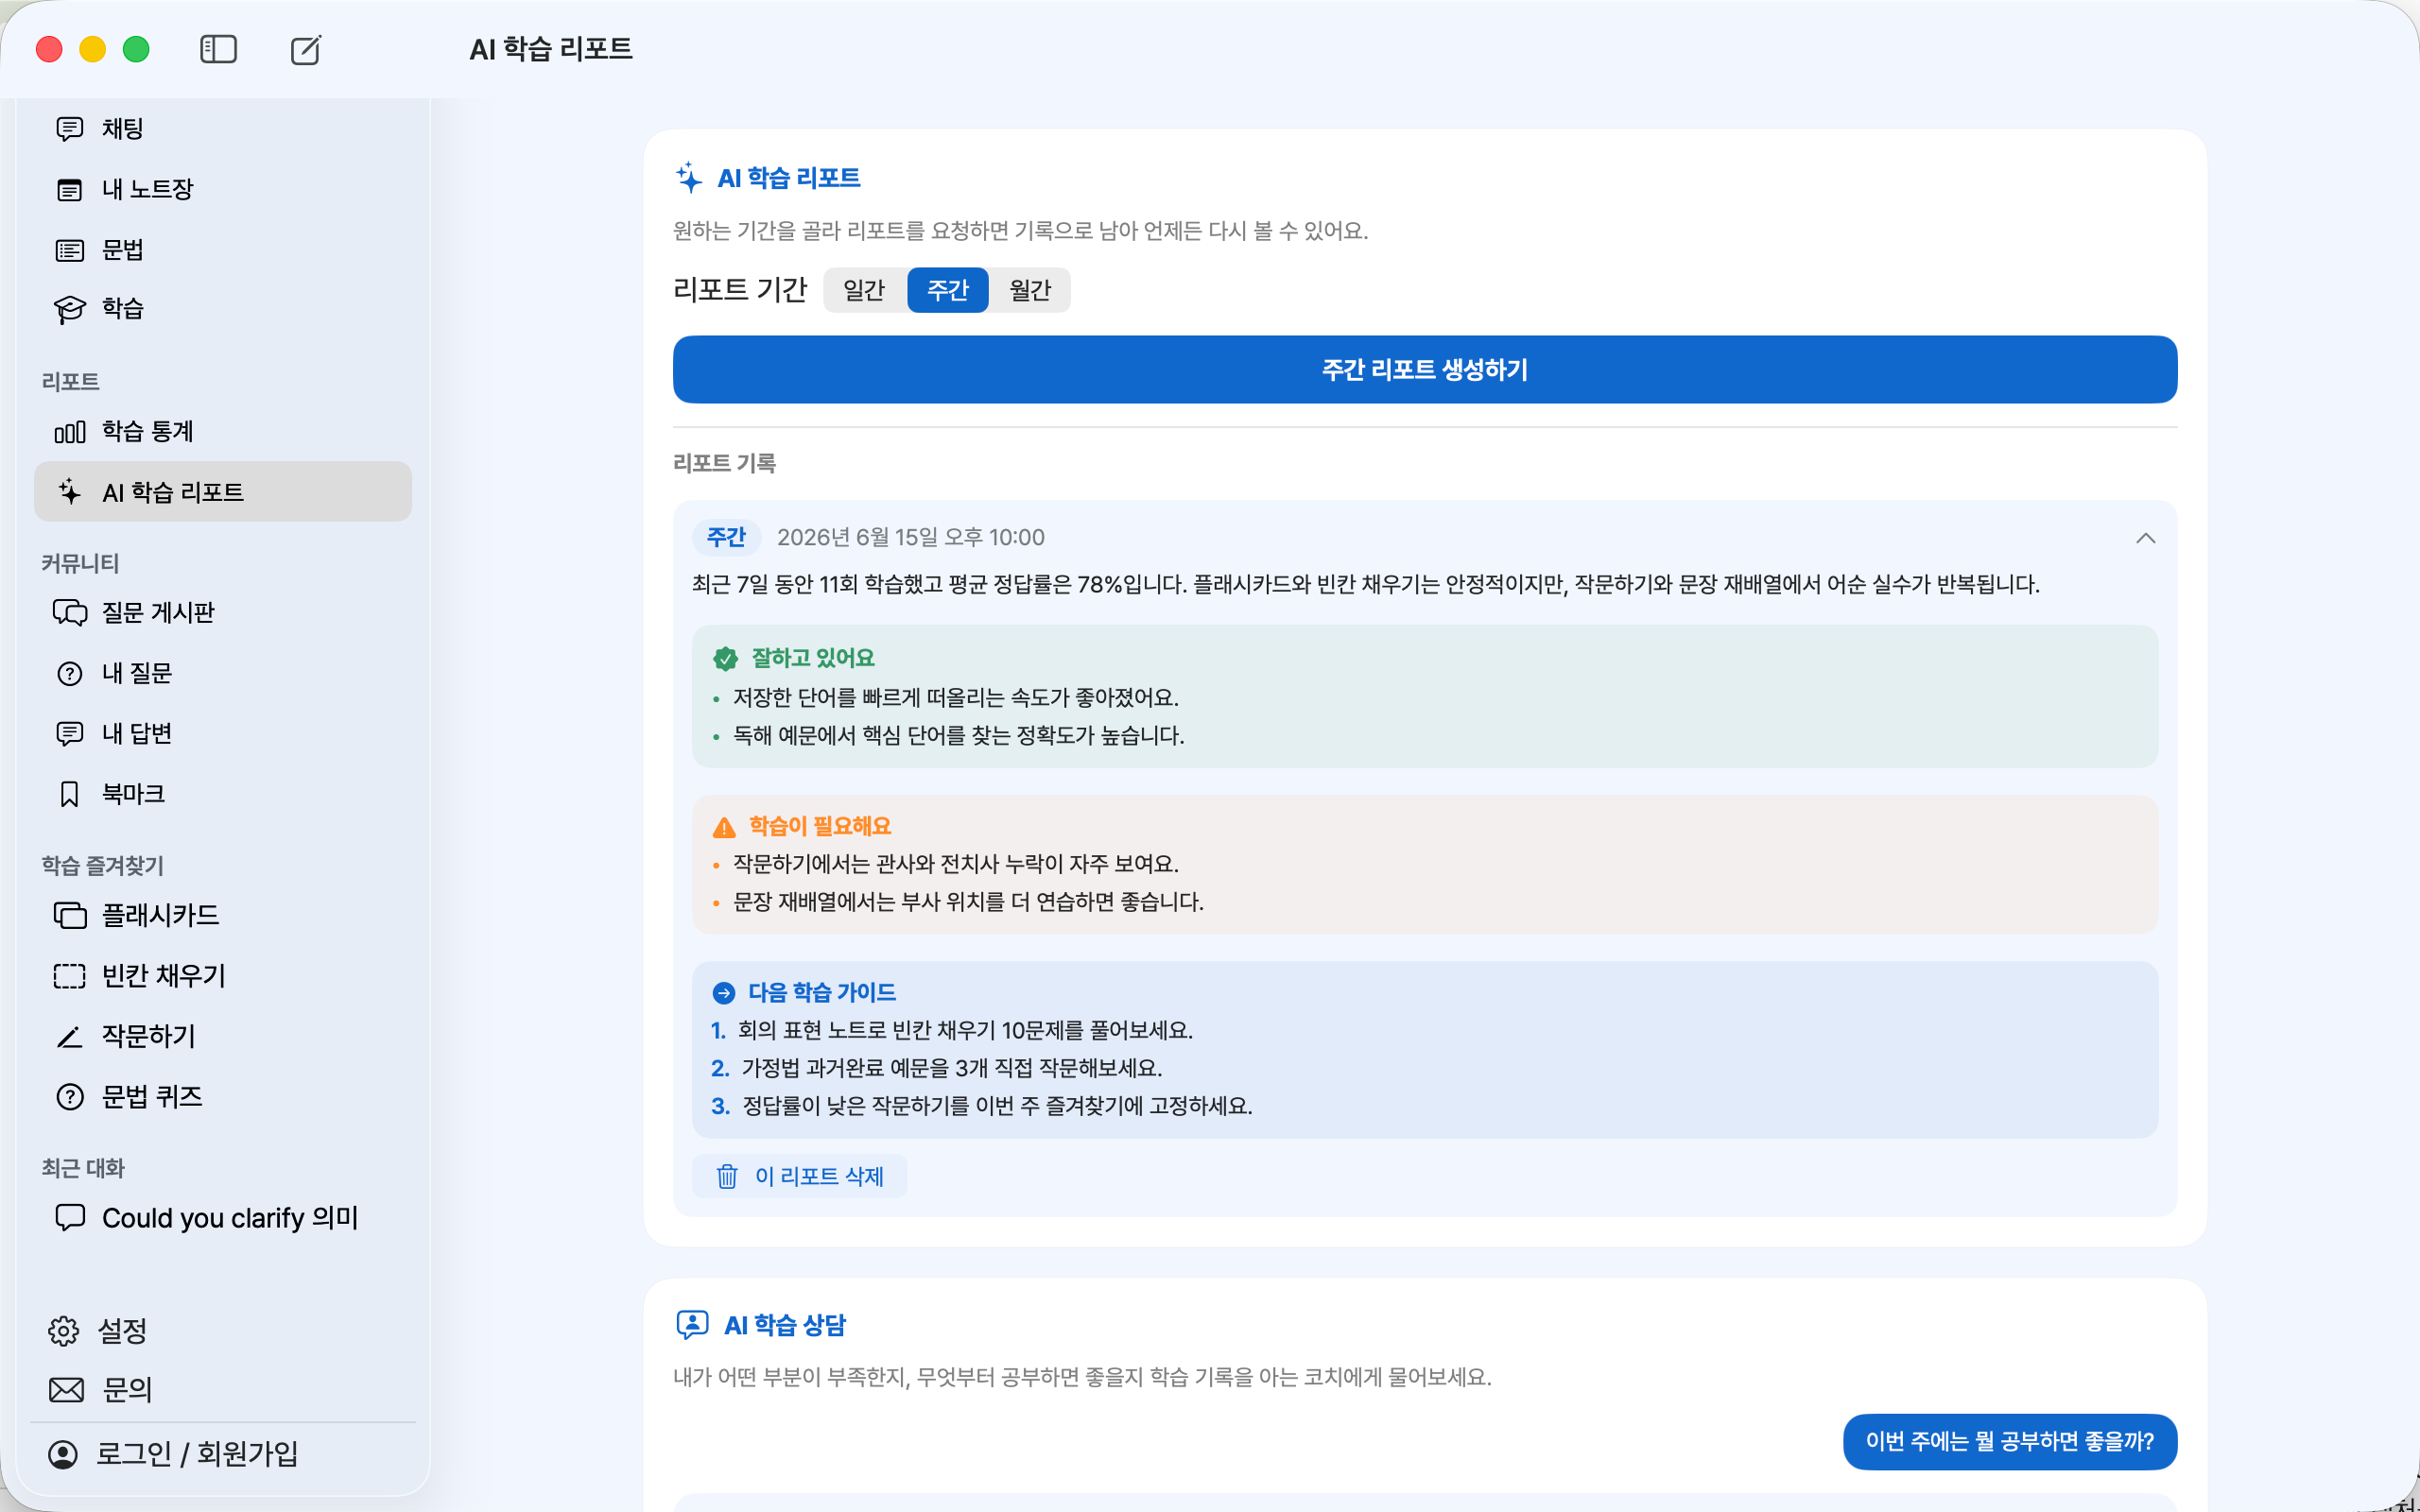Screen dimensions: 2420x1512
Task: Click the 다음 학습 가이드 arrow circle icon
Action: (x=724, y=993)
